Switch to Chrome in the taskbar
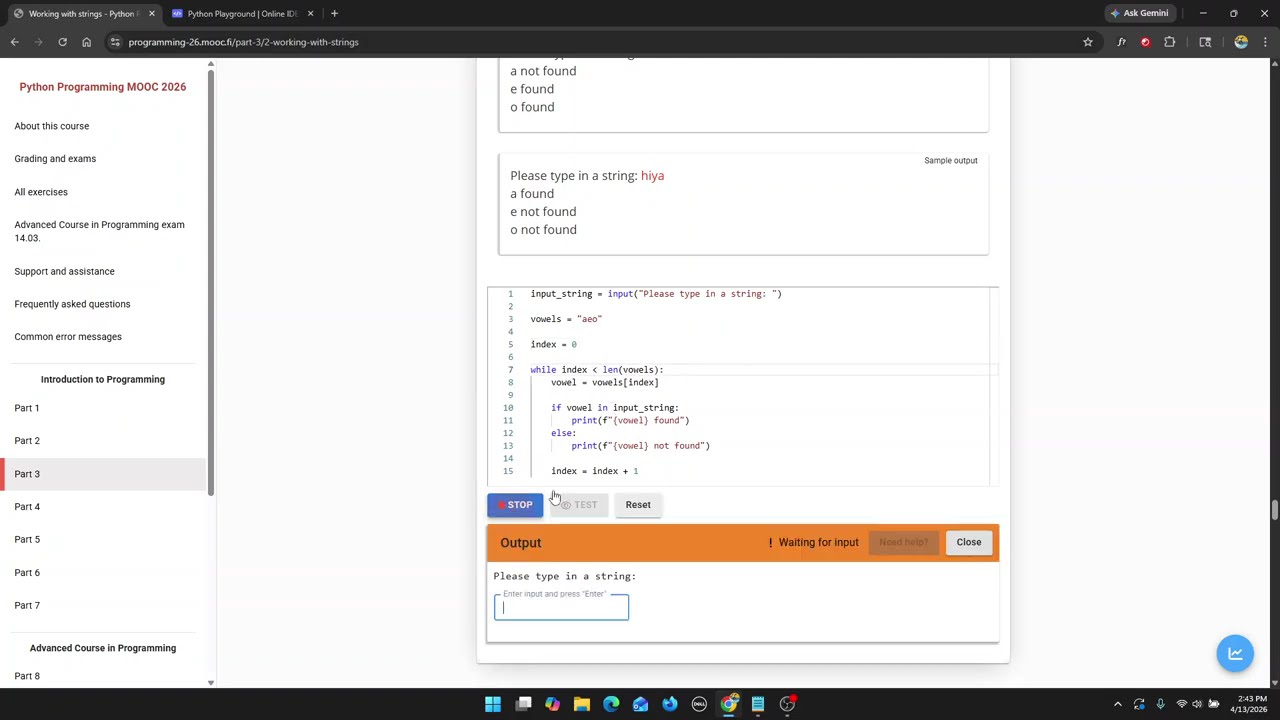This screenshot has width=1280, height=720. 729,704
